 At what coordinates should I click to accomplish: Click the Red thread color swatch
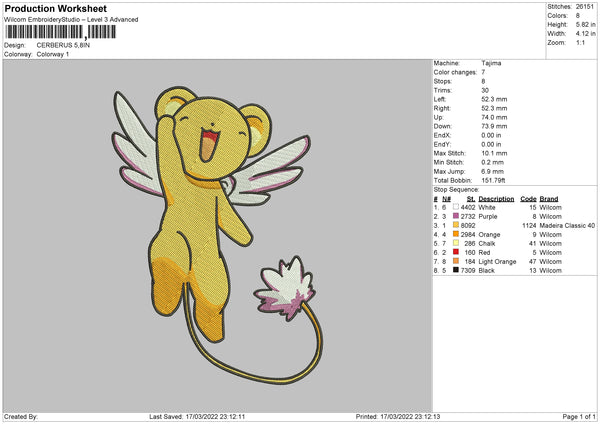456,252
